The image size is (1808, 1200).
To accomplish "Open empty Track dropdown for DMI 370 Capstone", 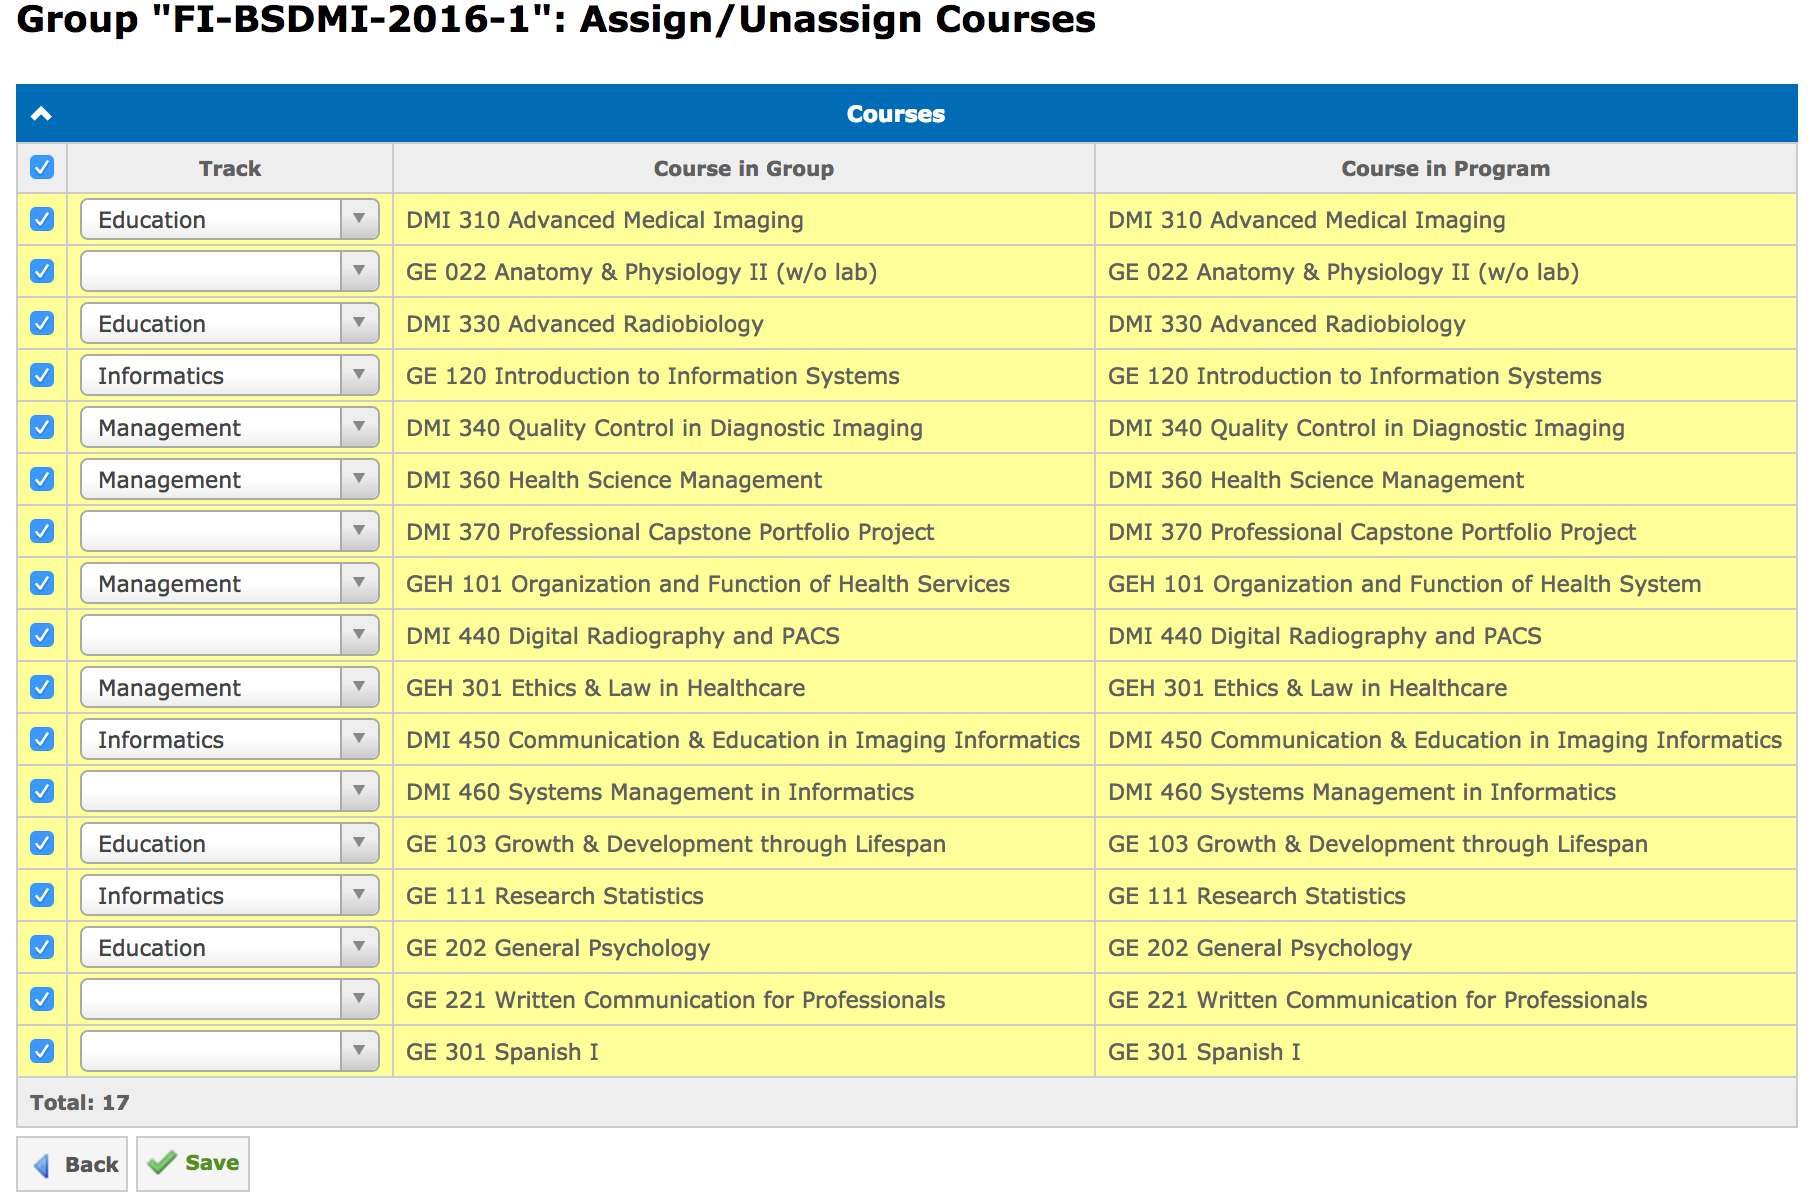I will click(230, 531).
